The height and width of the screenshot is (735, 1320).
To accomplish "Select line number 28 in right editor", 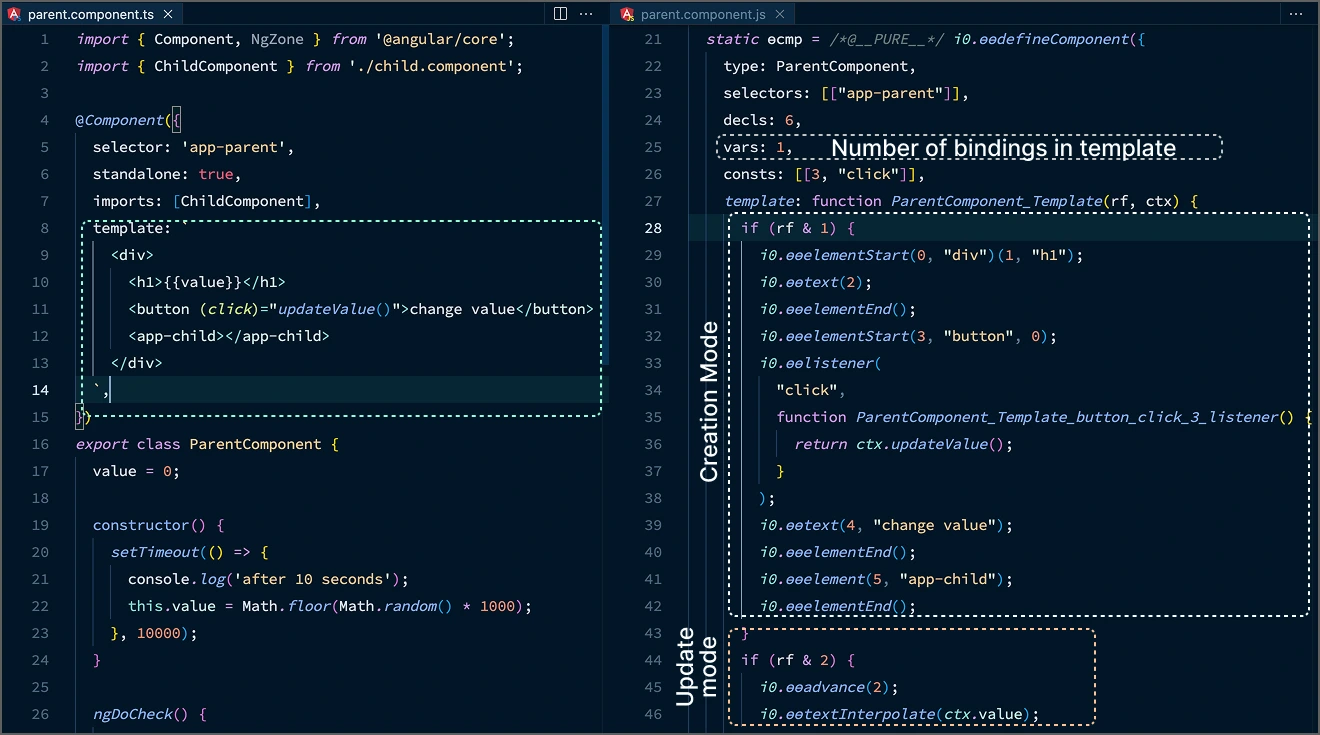I will pyautogui.click(x=653, y=228).
